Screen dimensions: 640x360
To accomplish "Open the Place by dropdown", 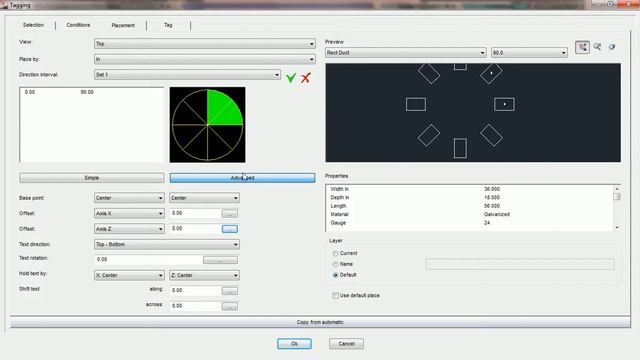I will (205, 59).
